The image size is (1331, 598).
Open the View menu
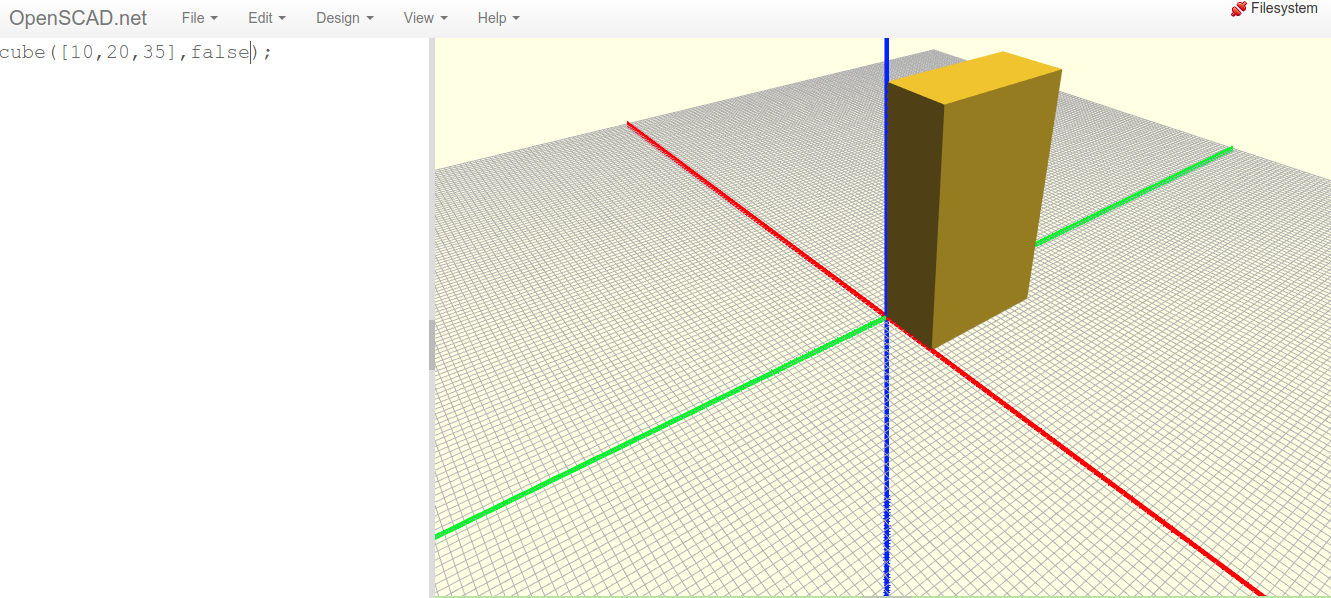click(x=425, y=18)
